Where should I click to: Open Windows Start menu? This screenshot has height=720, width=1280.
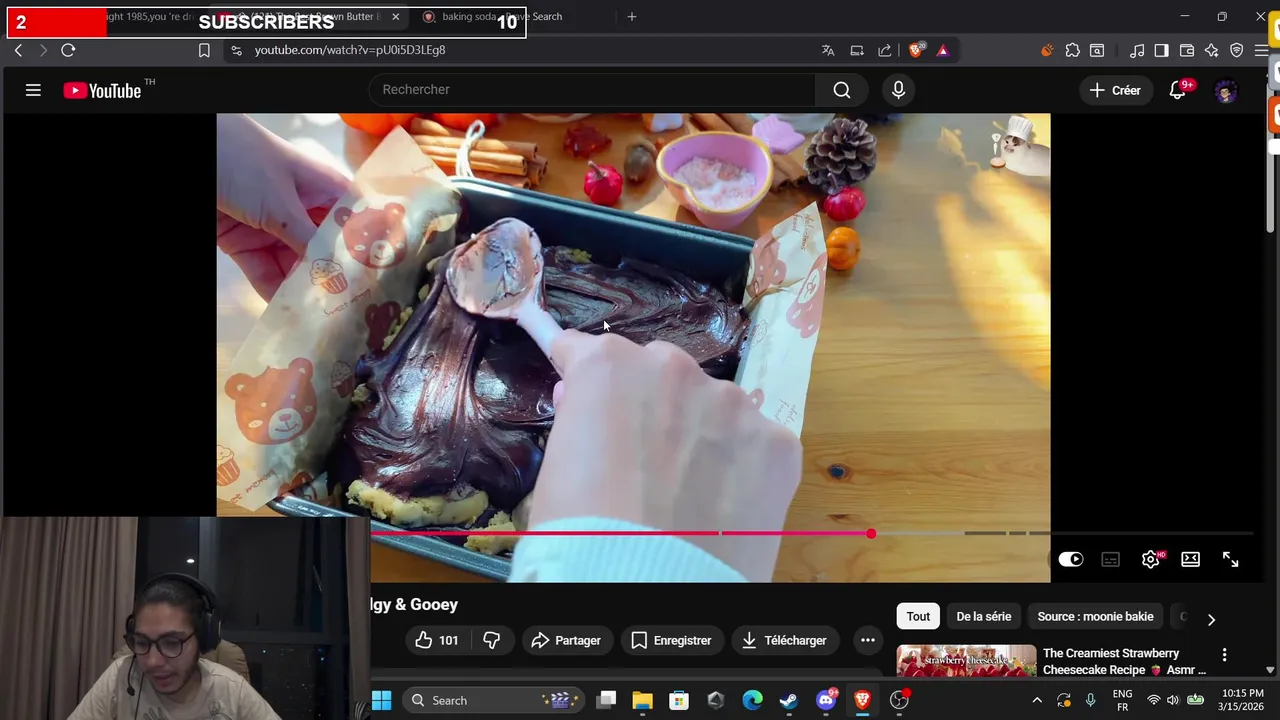click(382, 700)
